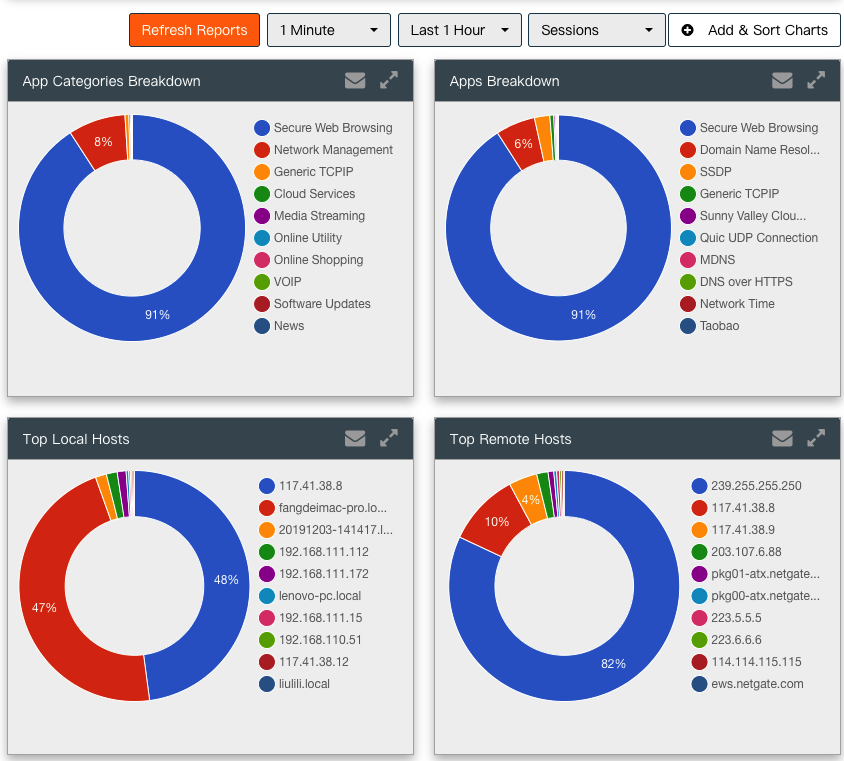Maximize the Apps Breakdown chart
Viewport: 844px width, 761px height.
(816, 81)
